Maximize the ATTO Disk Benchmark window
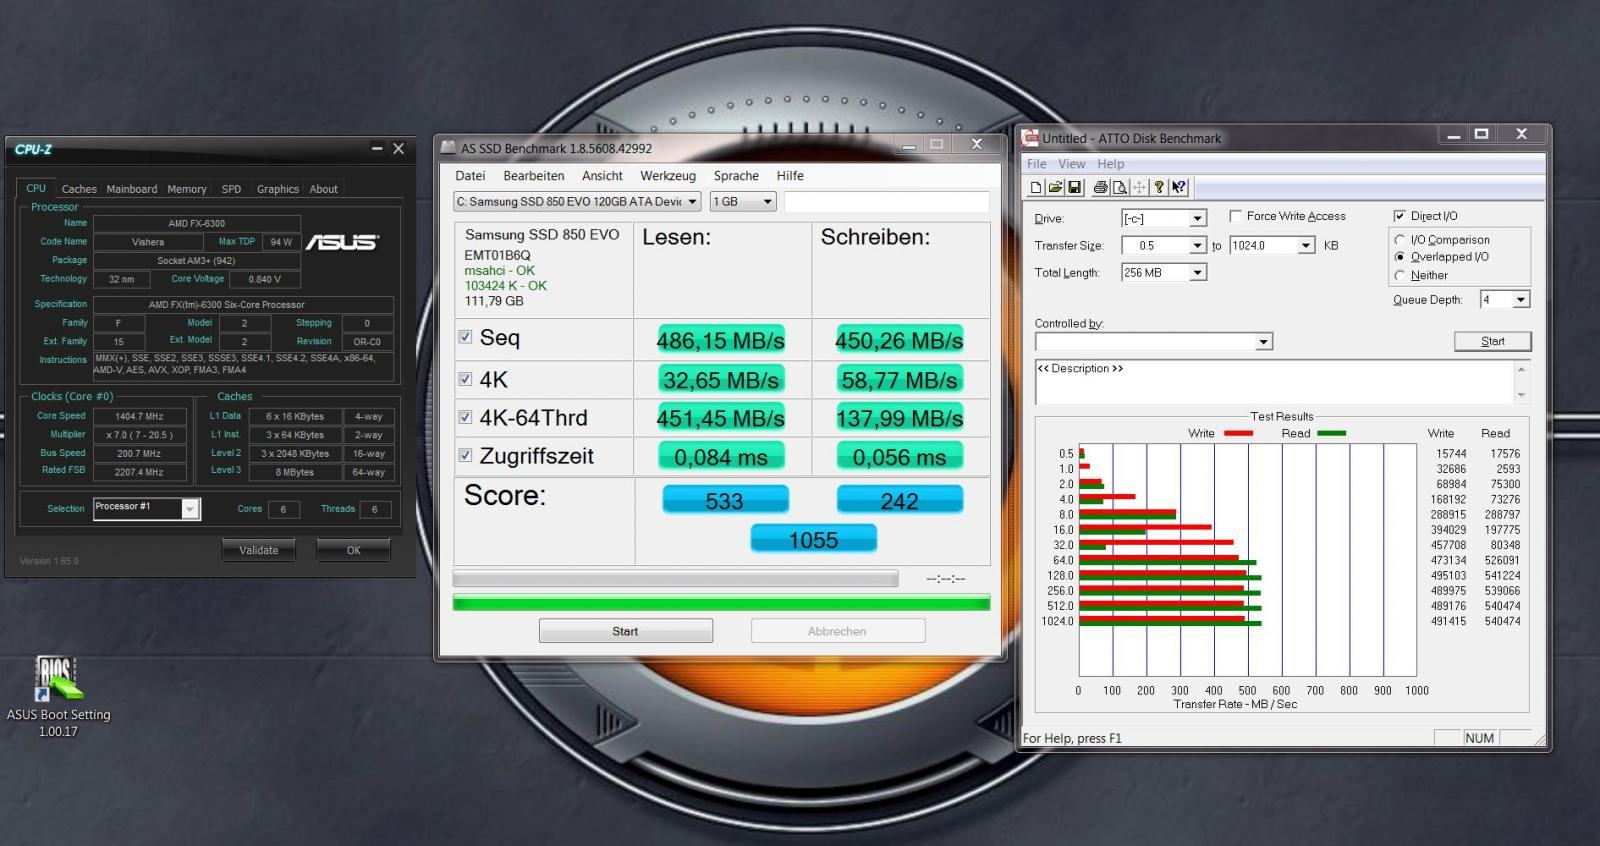The height and width of the screenshot is (846, 1600). [1482, 134]
